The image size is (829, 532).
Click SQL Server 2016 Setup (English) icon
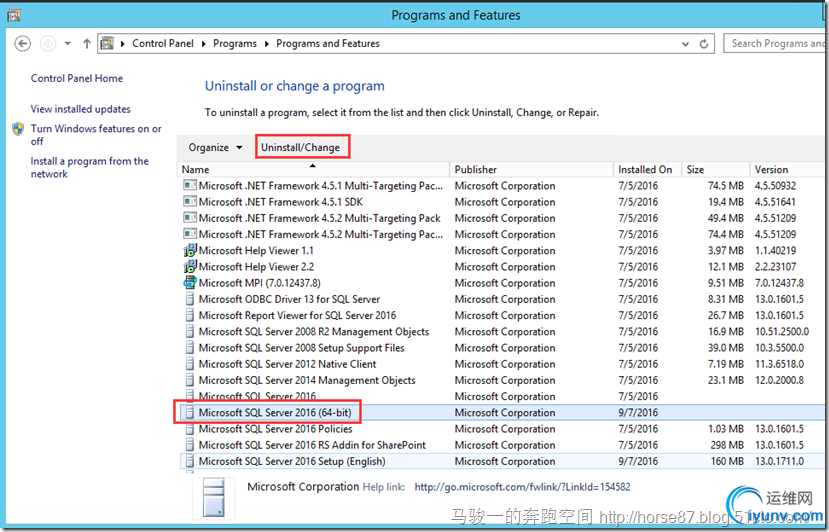click(189, 461)
